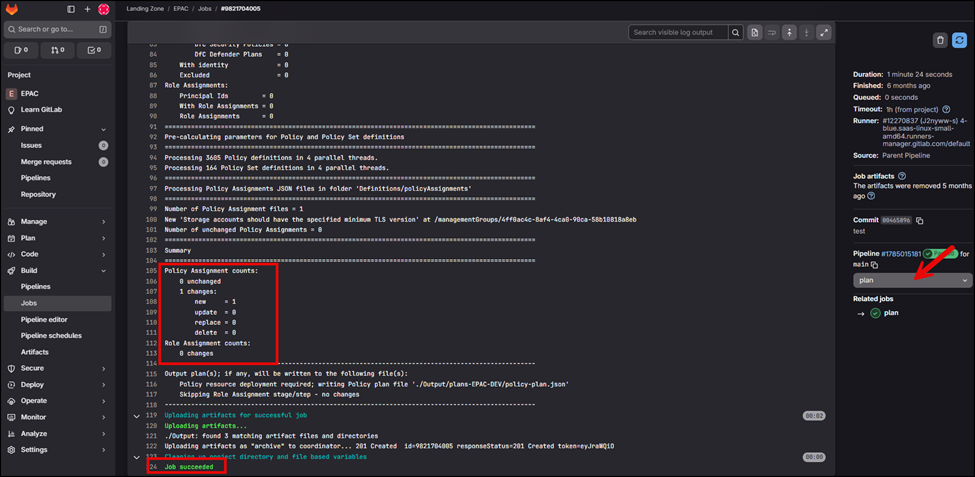Open the Pipeline editor
The height and width of the screenshot is (477, 975).
coord(58,320)
